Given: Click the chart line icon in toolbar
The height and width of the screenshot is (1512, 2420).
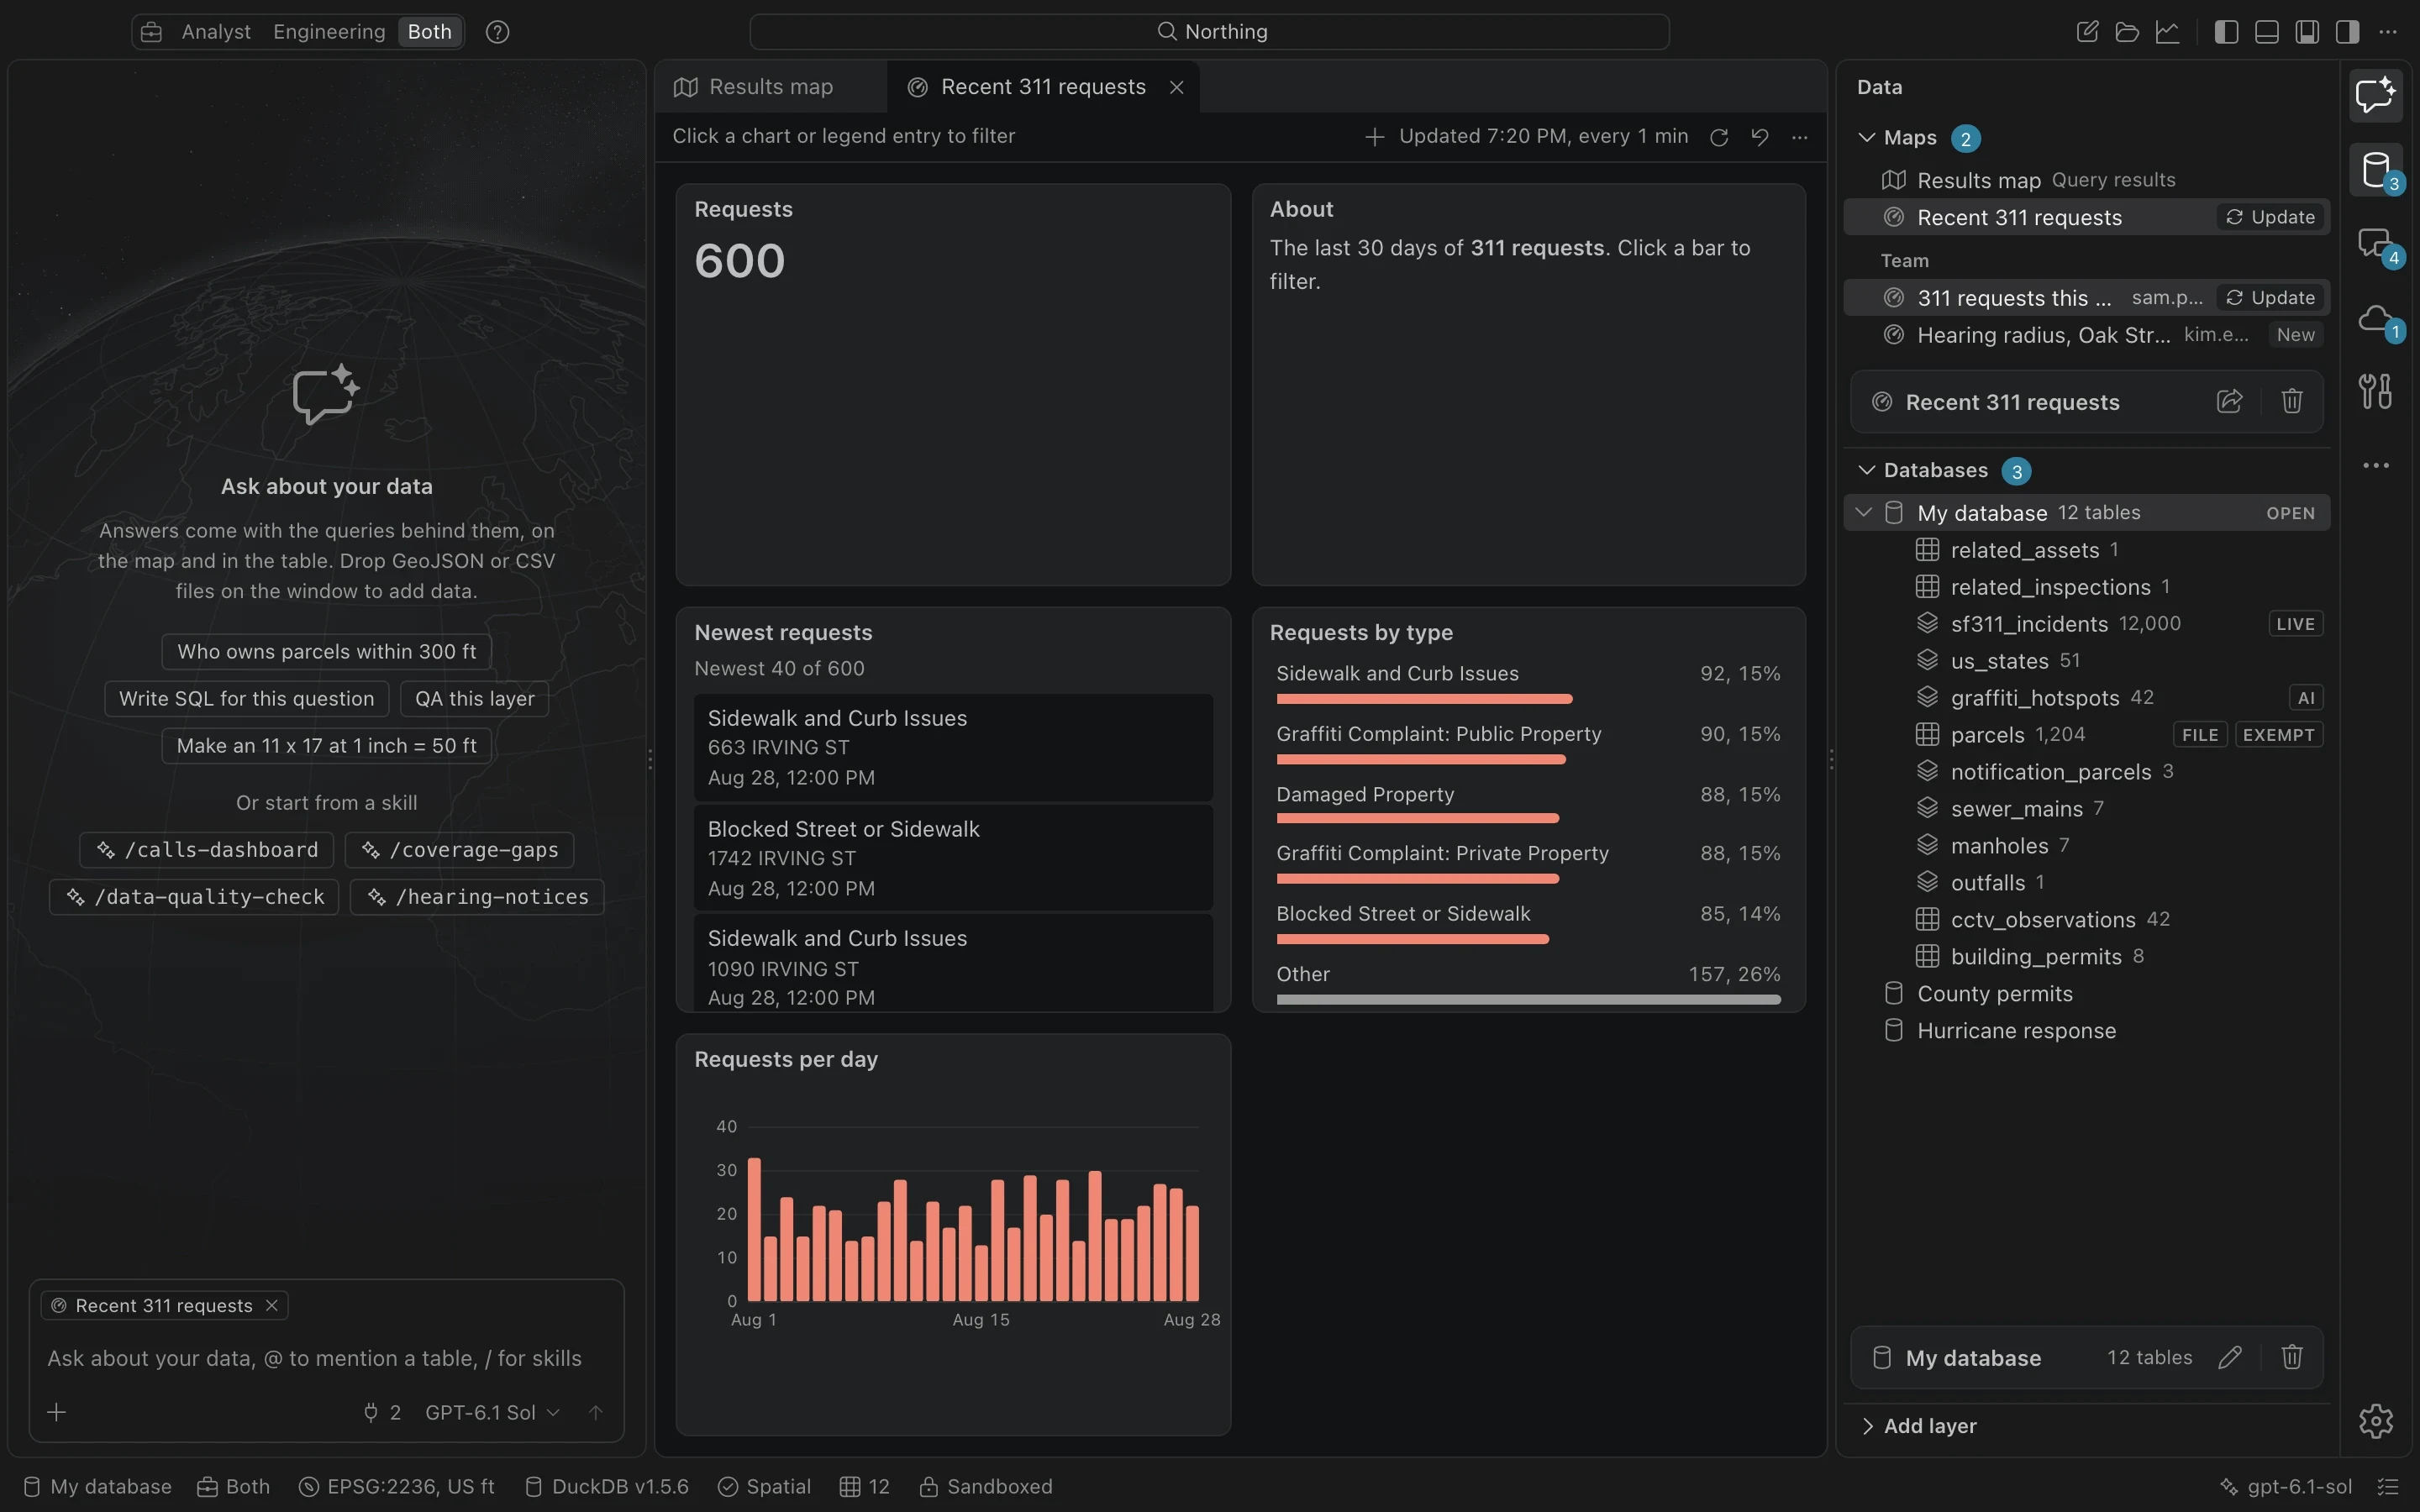Looking at the screenshot, I should click(2167, 32).
